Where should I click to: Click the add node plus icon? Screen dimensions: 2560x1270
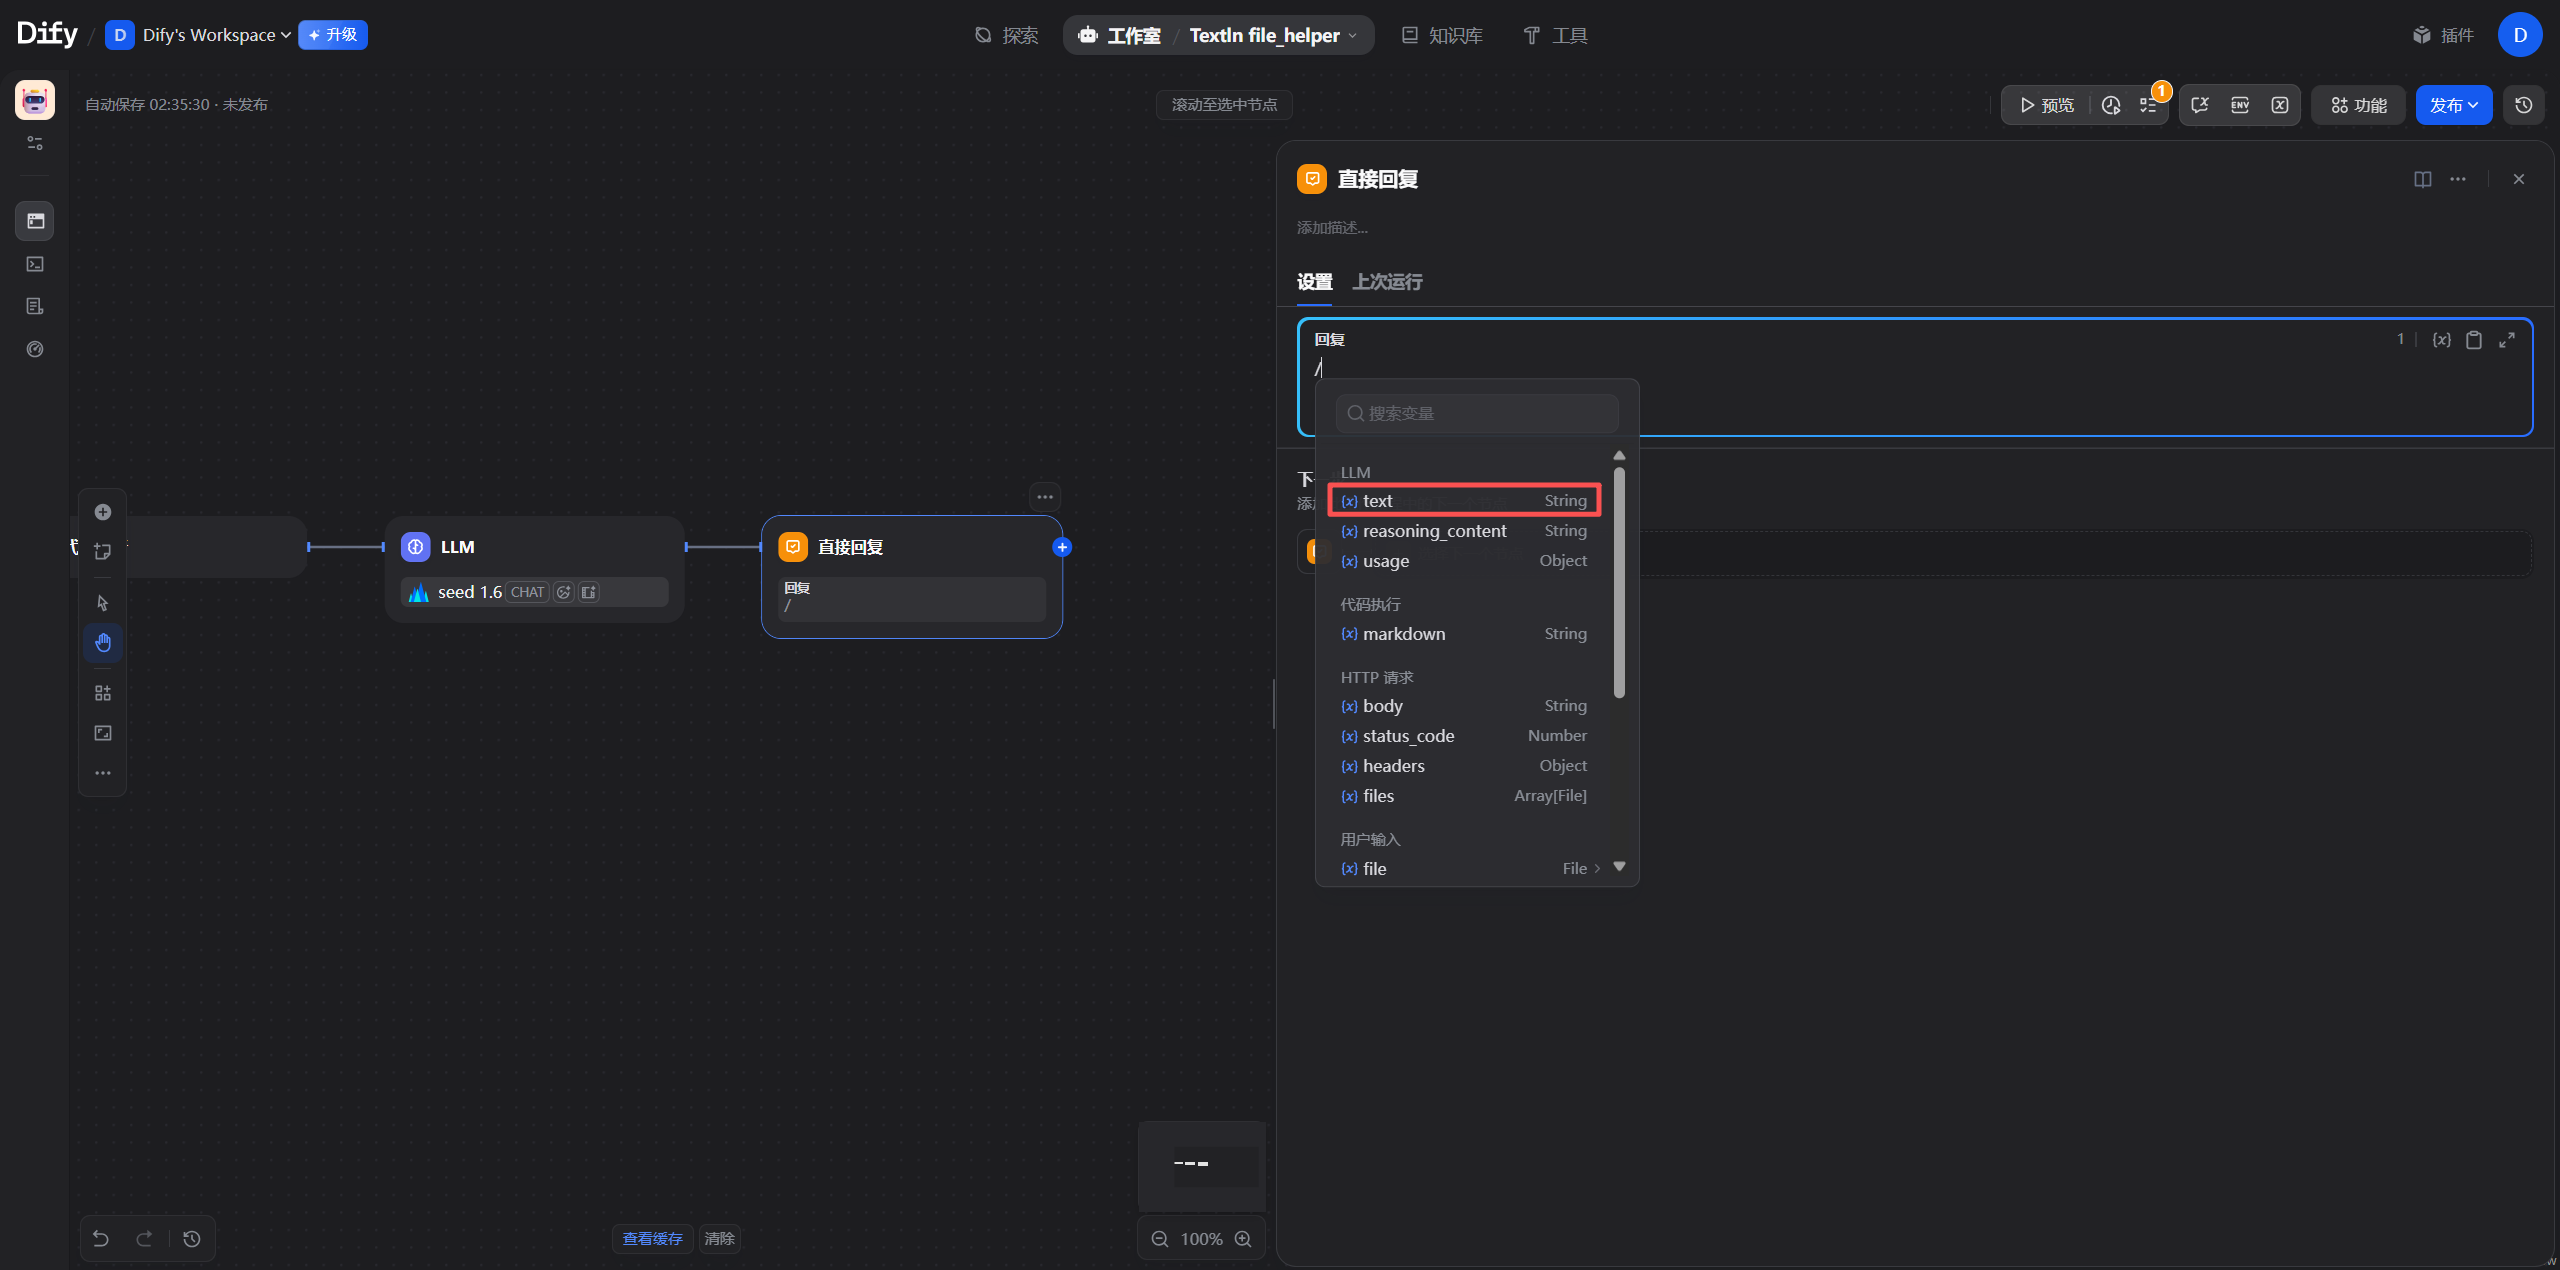pos(103,512)
